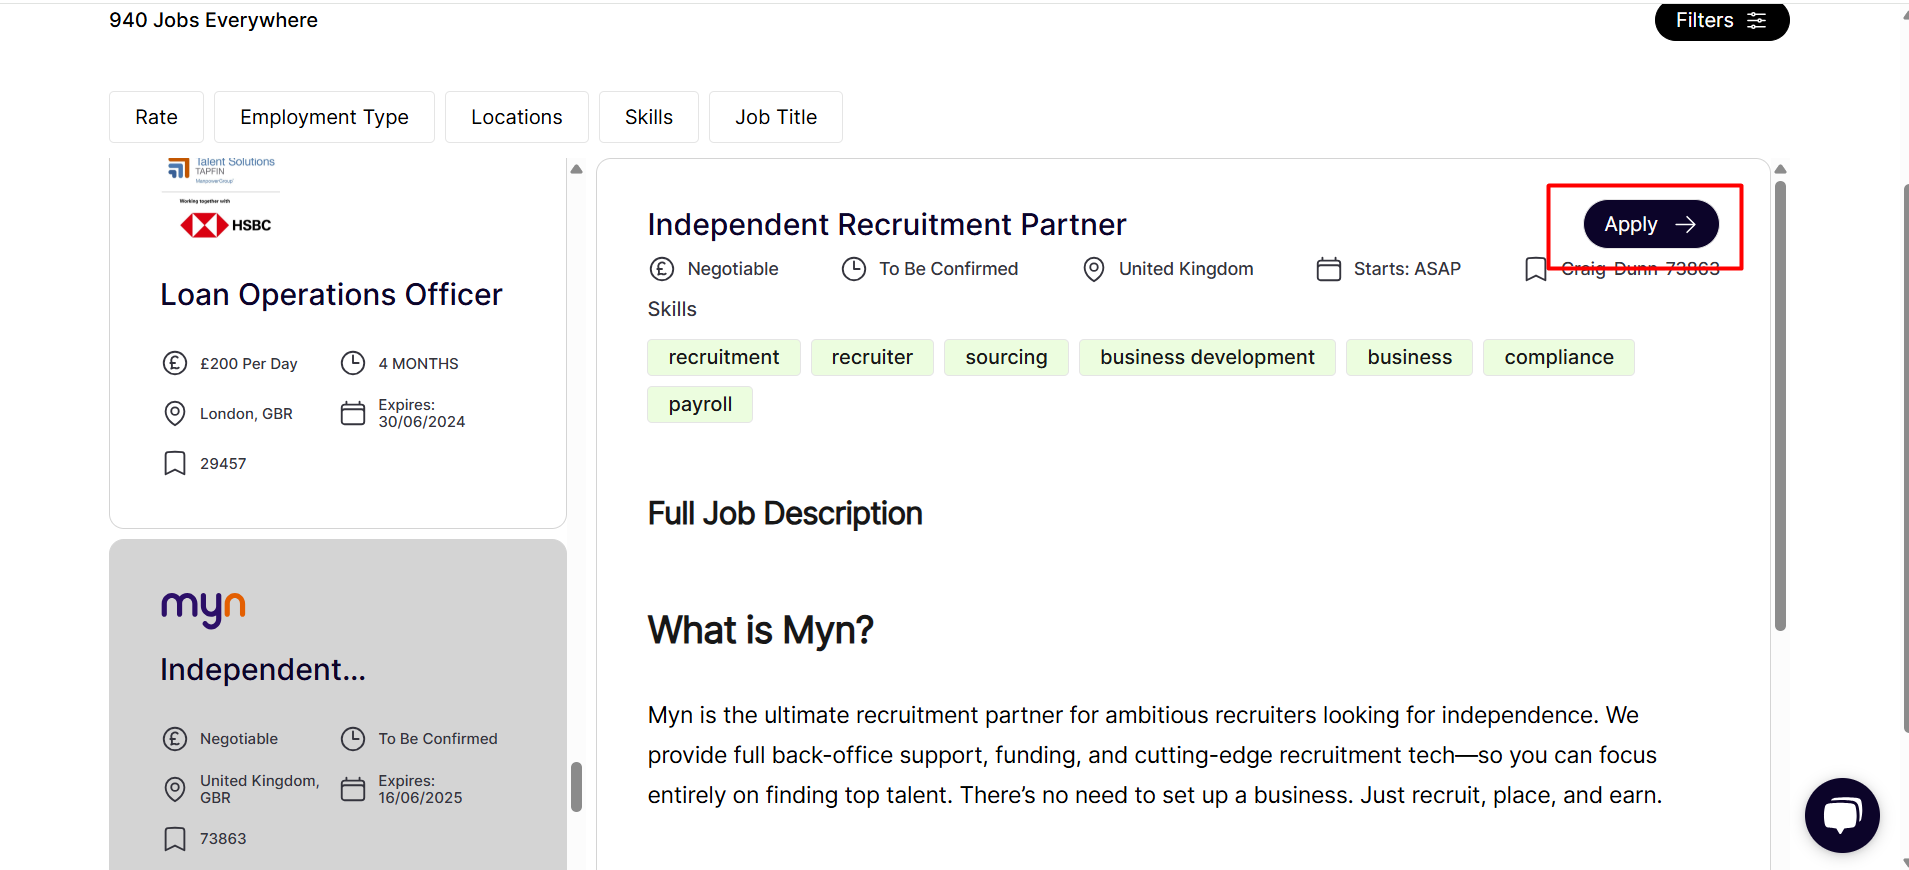Screen dimensions: 1909x870
Task: Click the location pin beside United Kingdom in details
Action: pos(1094,269)
